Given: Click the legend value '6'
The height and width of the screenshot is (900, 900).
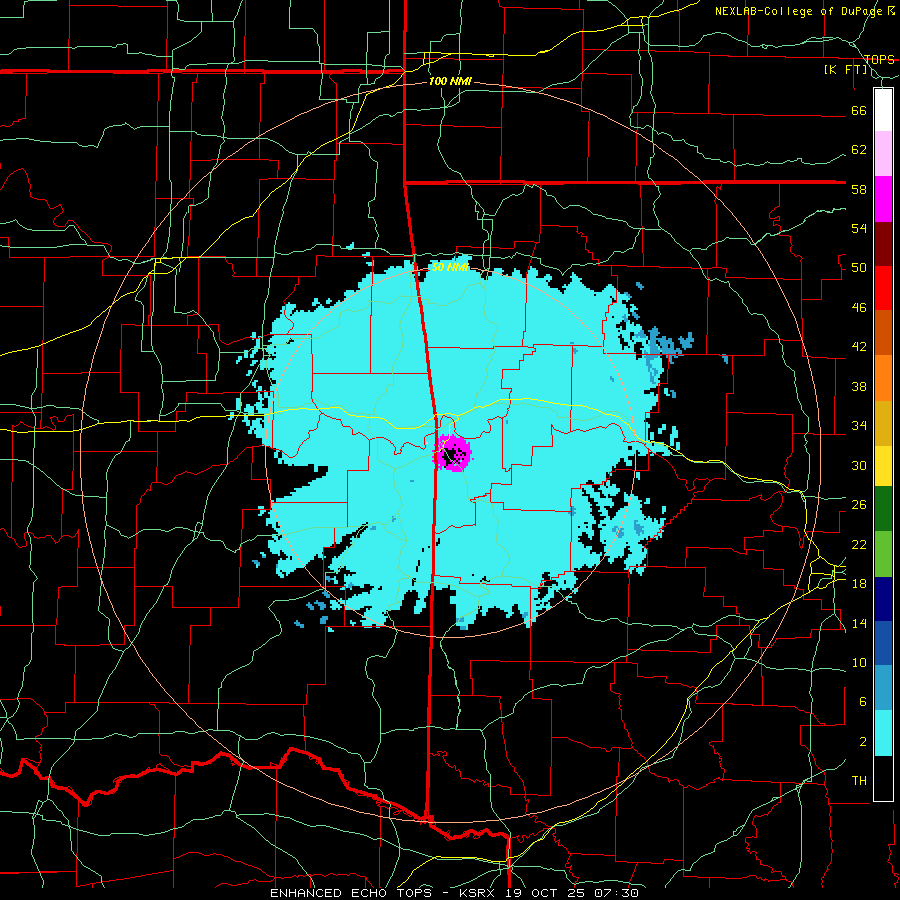Looking at the screenshot, I should click(x=863, y=702).
